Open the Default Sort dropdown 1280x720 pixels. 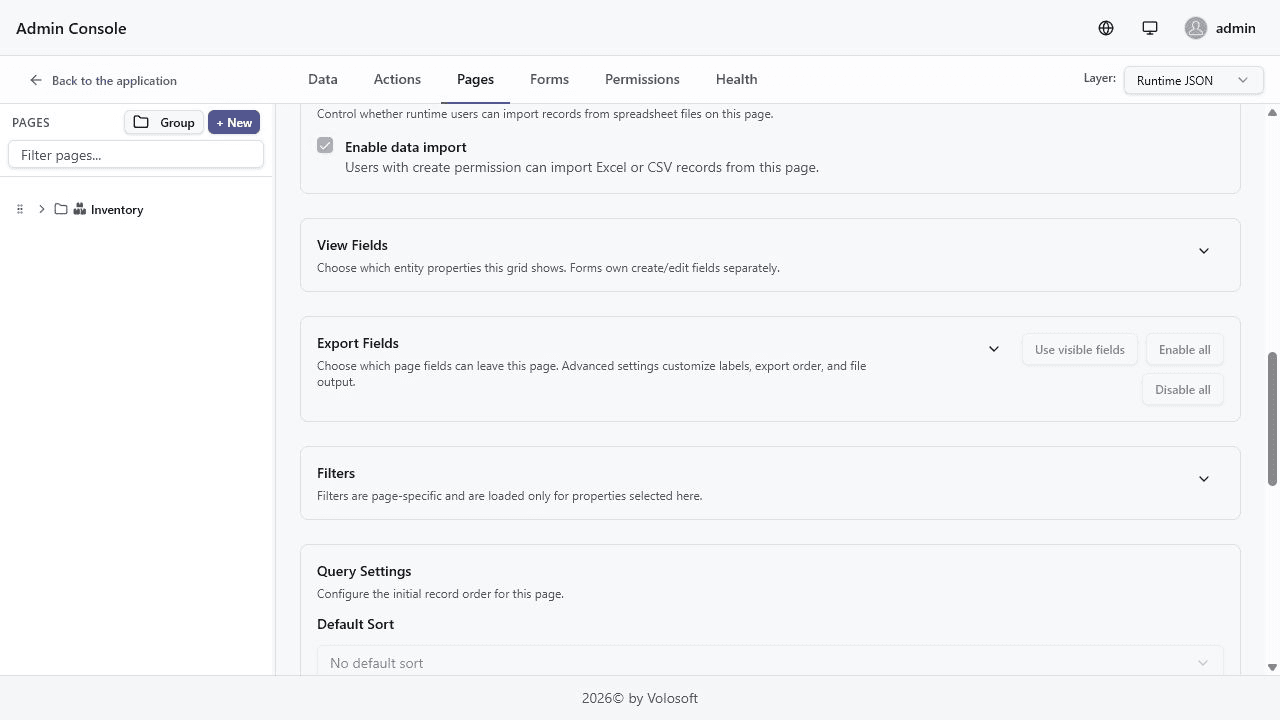[x=770, y=662]
